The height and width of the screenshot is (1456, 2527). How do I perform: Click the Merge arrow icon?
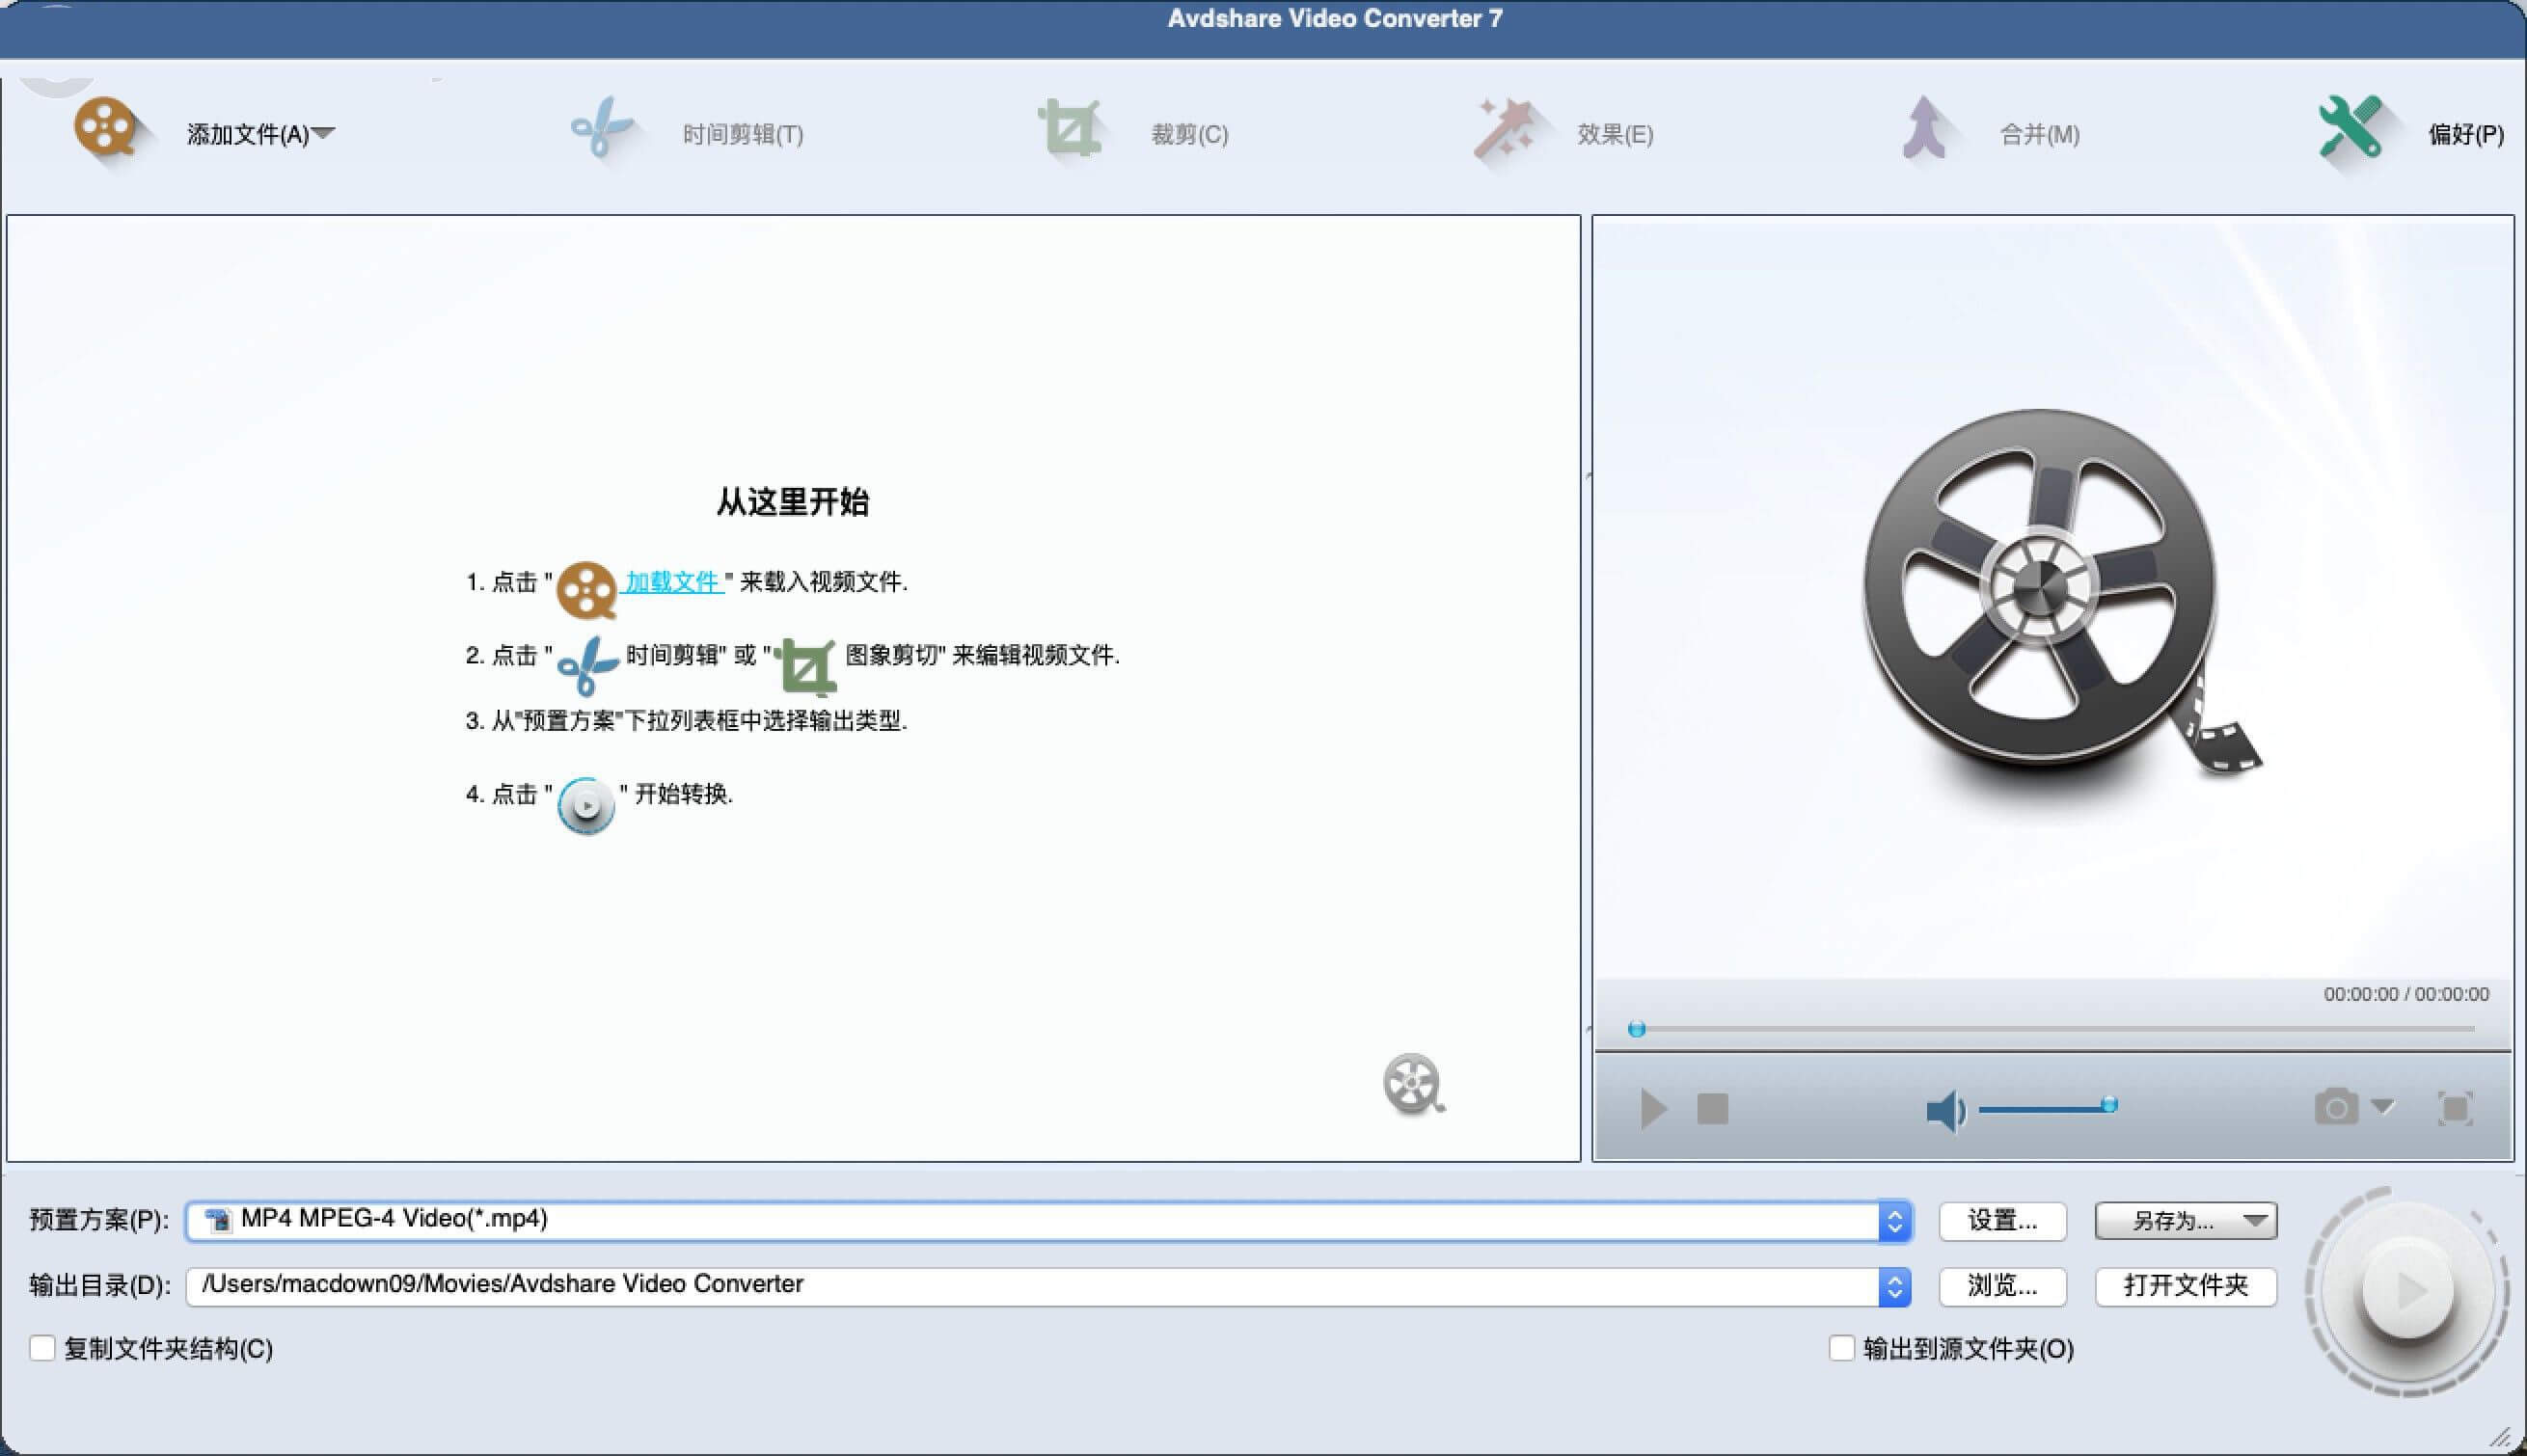1924,128
